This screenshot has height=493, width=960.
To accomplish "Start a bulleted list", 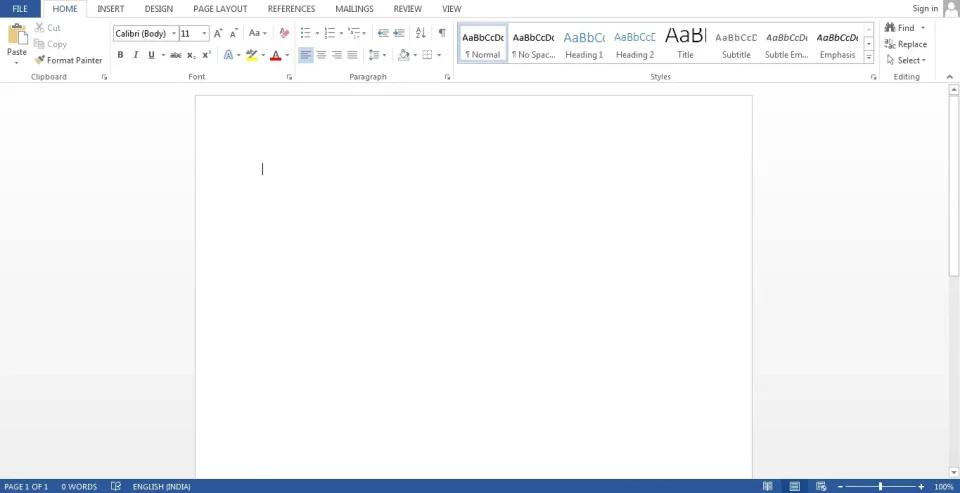I will [305, 33].
